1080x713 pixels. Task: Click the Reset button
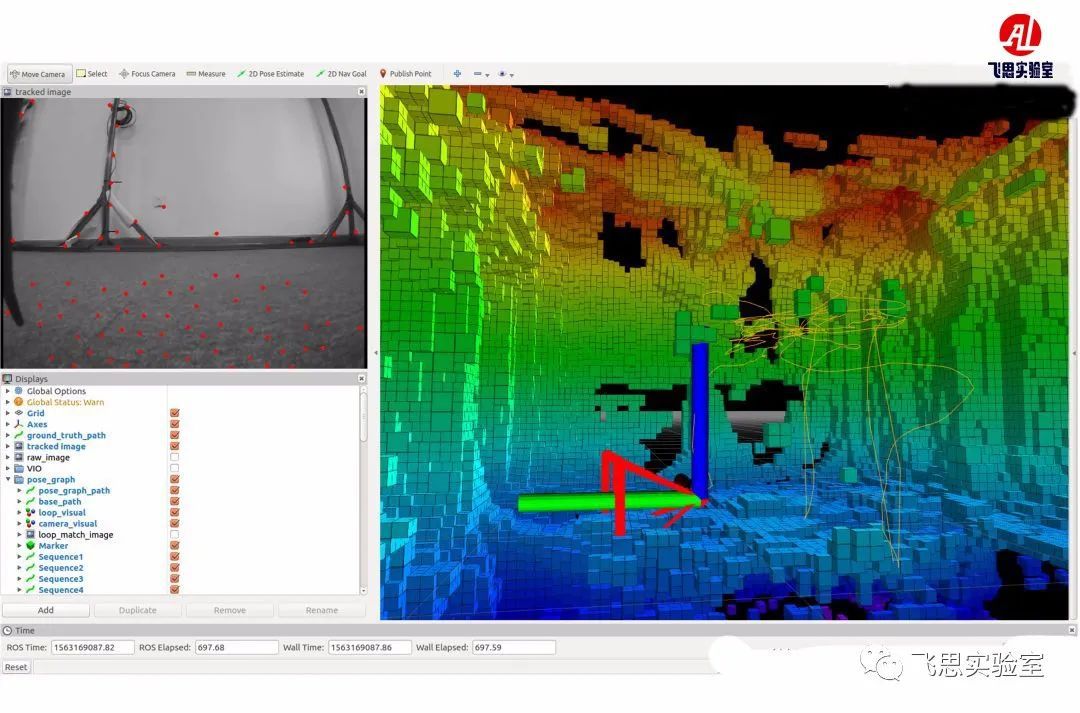coord(16,667)
